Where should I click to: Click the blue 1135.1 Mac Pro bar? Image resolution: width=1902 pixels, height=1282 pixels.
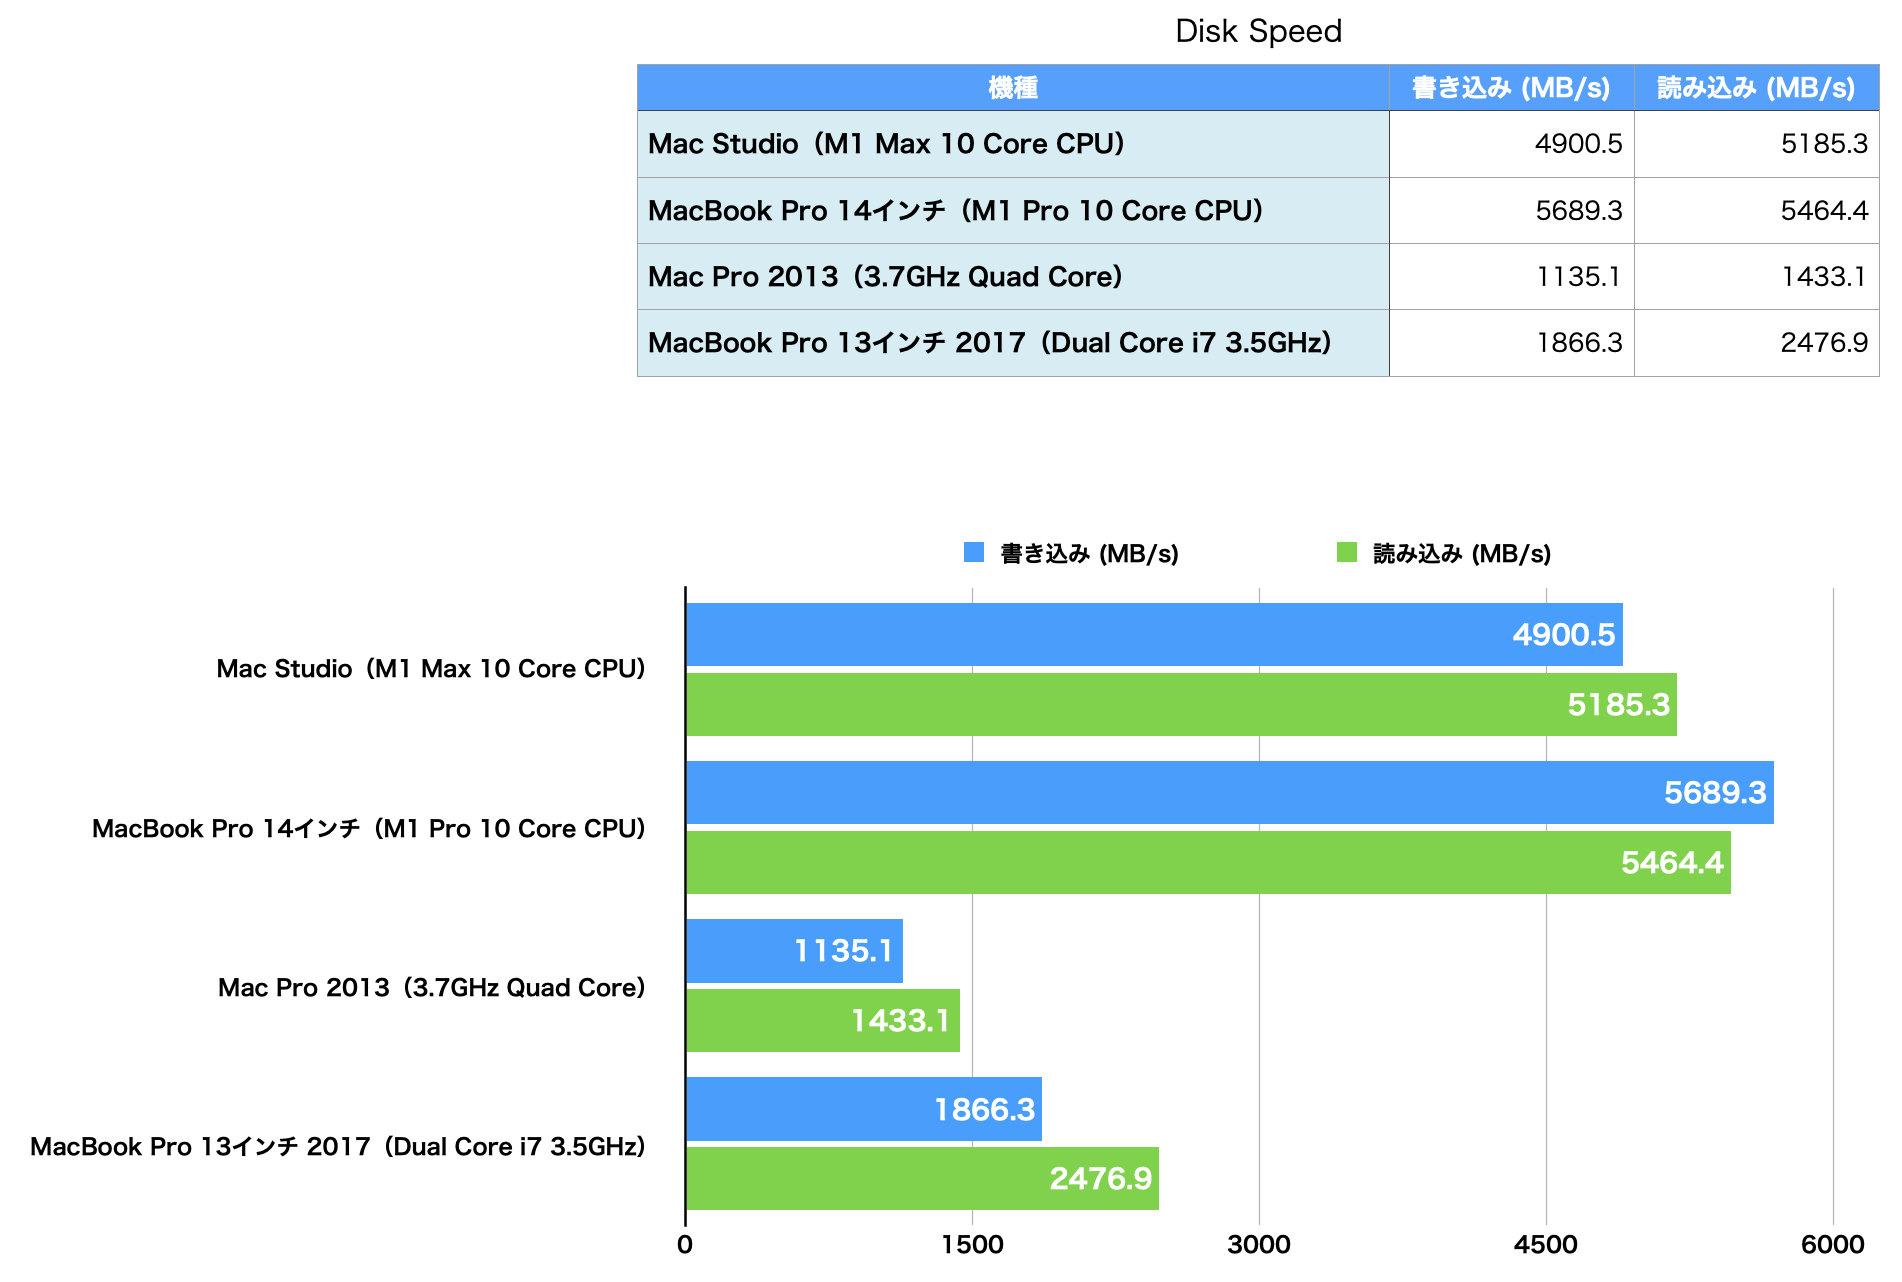794,950
